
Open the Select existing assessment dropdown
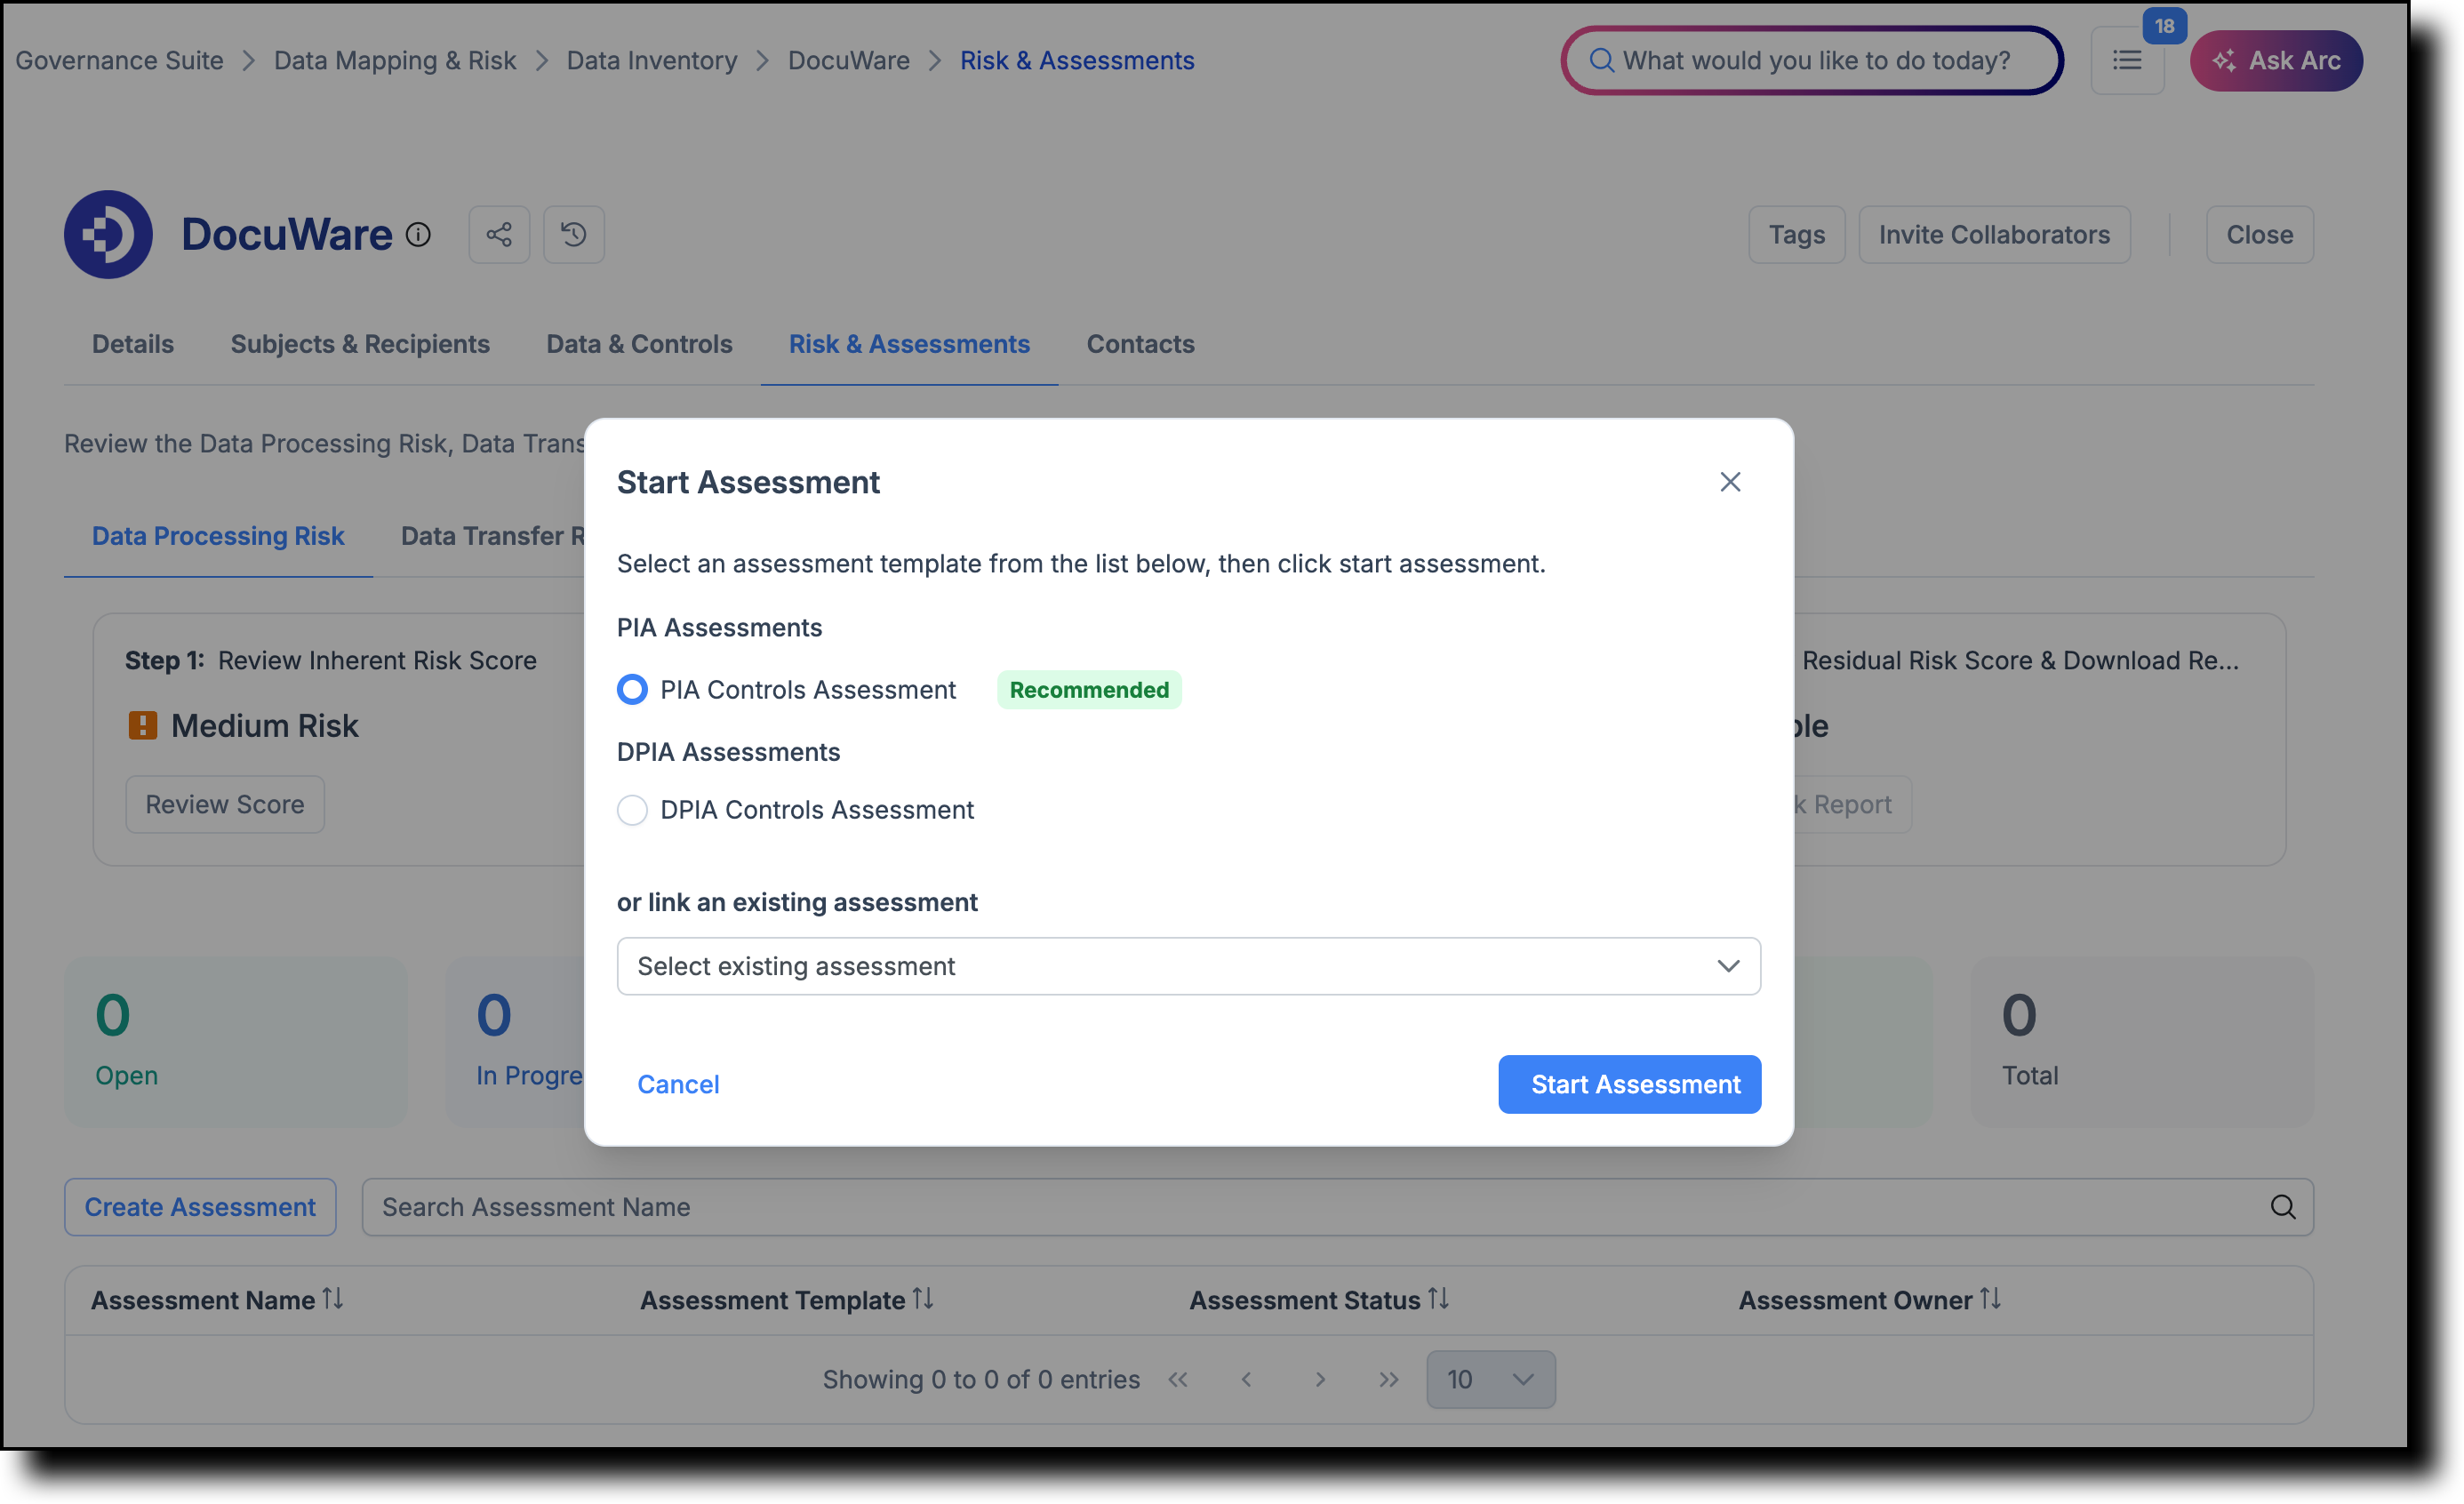tap(1188, 966)
